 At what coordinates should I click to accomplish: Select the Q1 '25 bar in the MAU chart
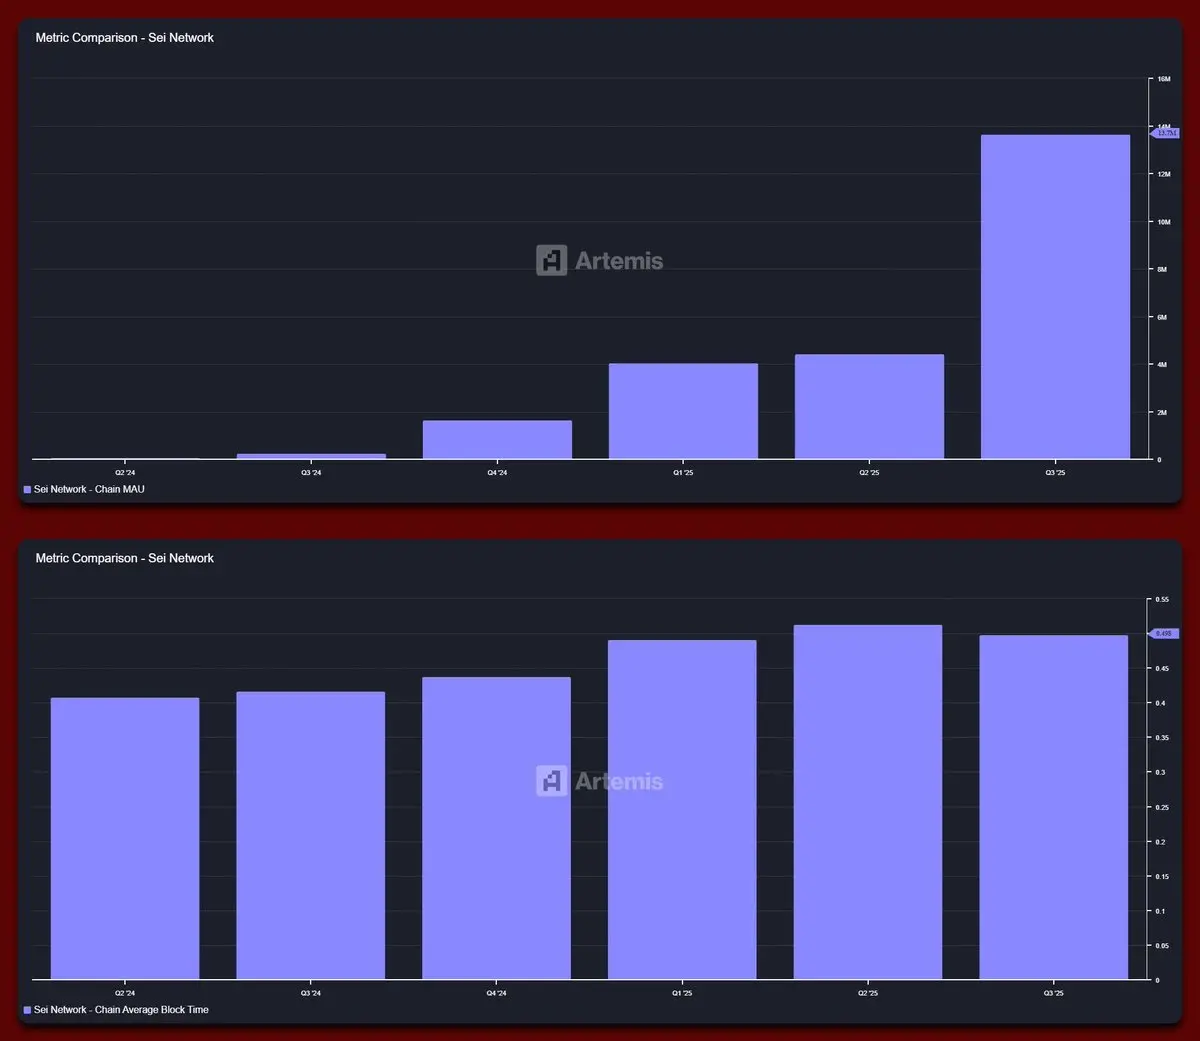(683, 411)
